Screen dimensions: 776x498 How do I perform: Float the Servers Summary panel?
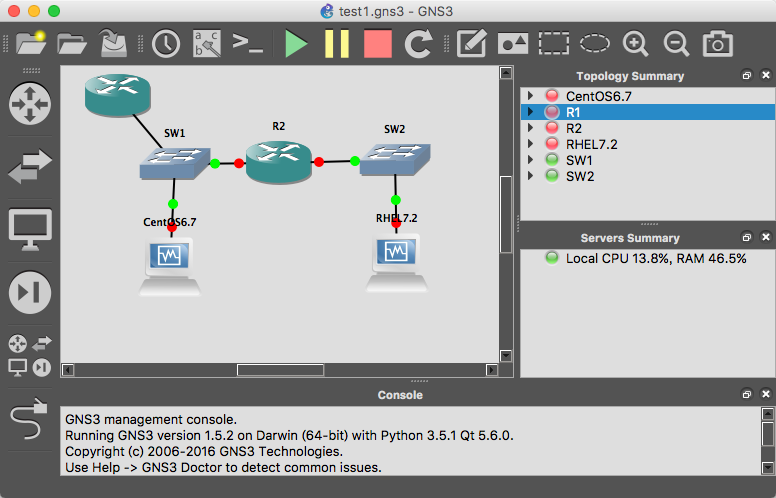click(x=746, y=237)
